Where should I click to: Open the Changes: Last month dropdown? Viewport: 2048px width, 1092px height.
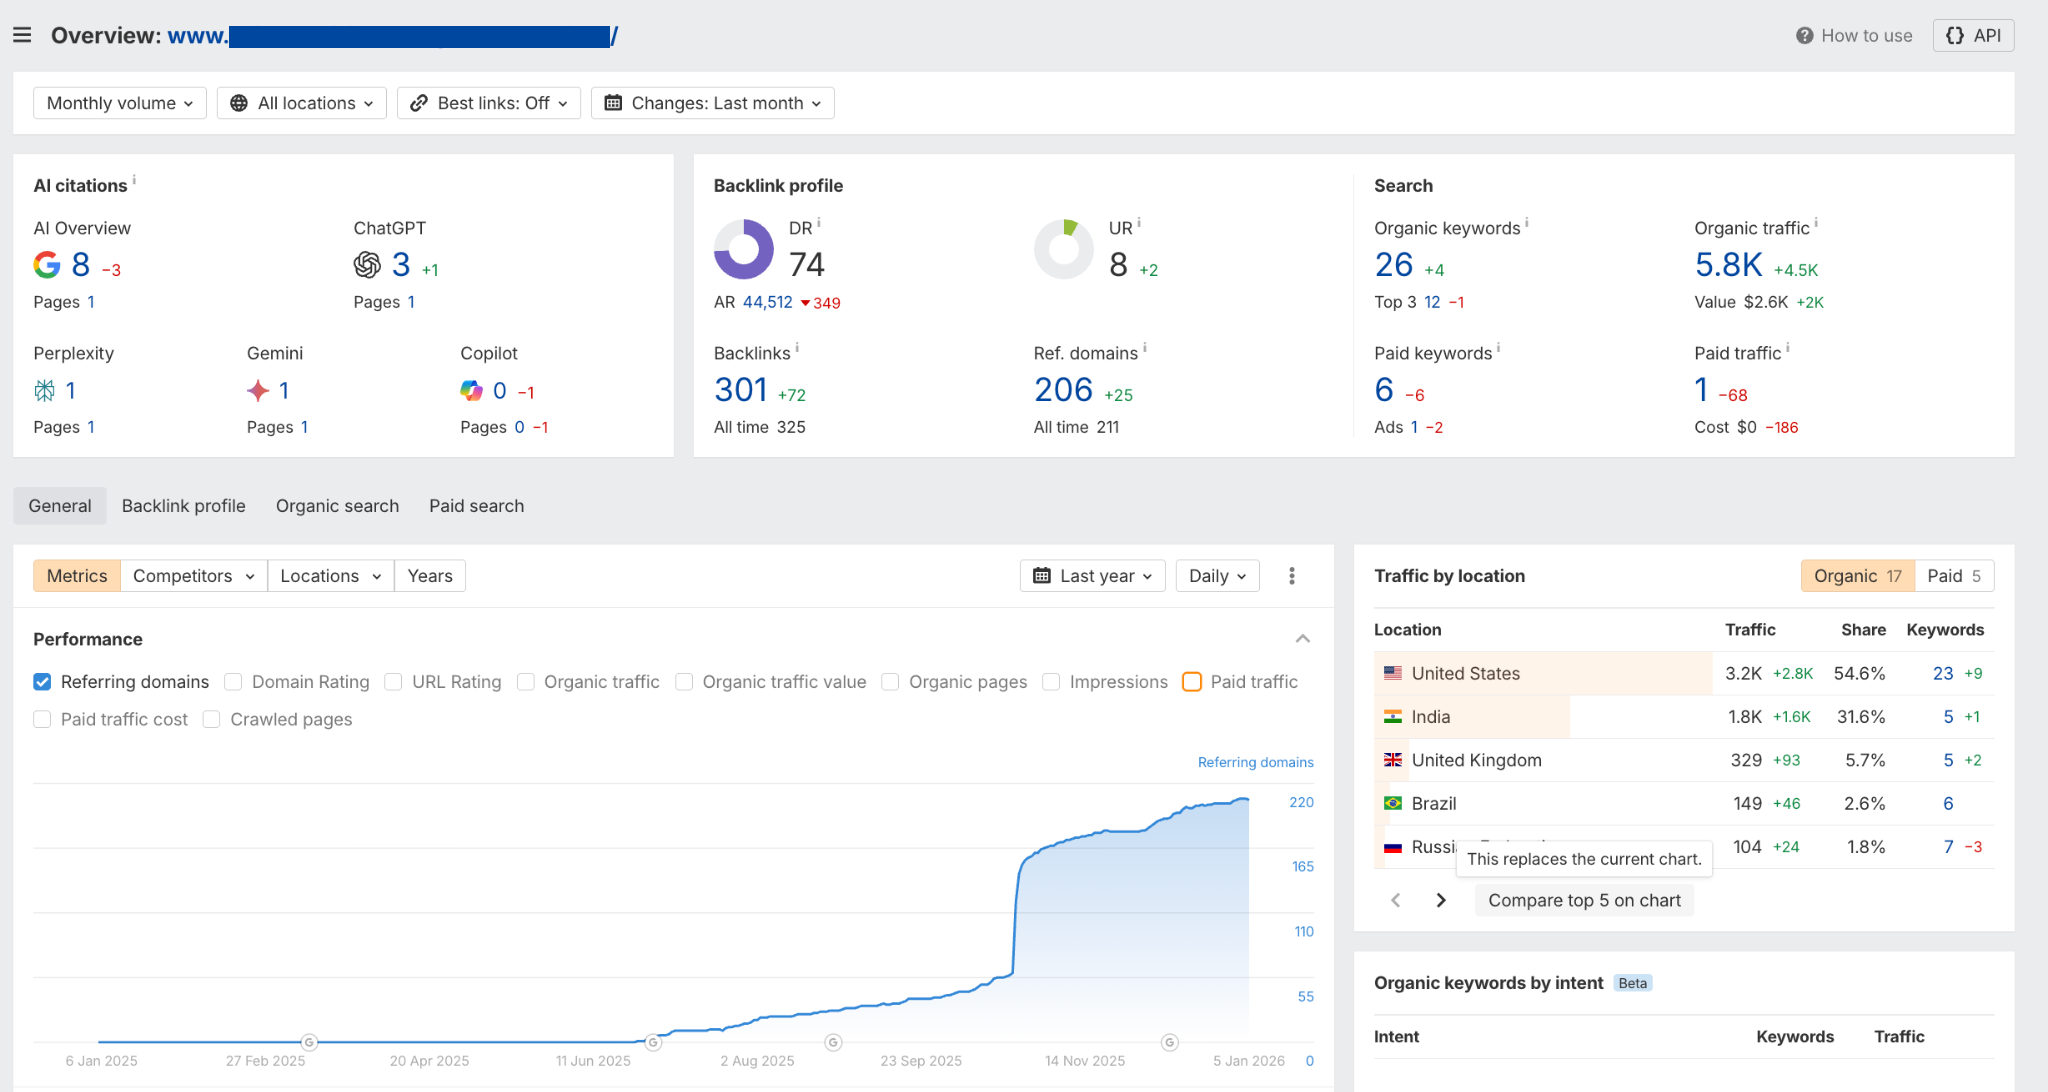[712, 102]
